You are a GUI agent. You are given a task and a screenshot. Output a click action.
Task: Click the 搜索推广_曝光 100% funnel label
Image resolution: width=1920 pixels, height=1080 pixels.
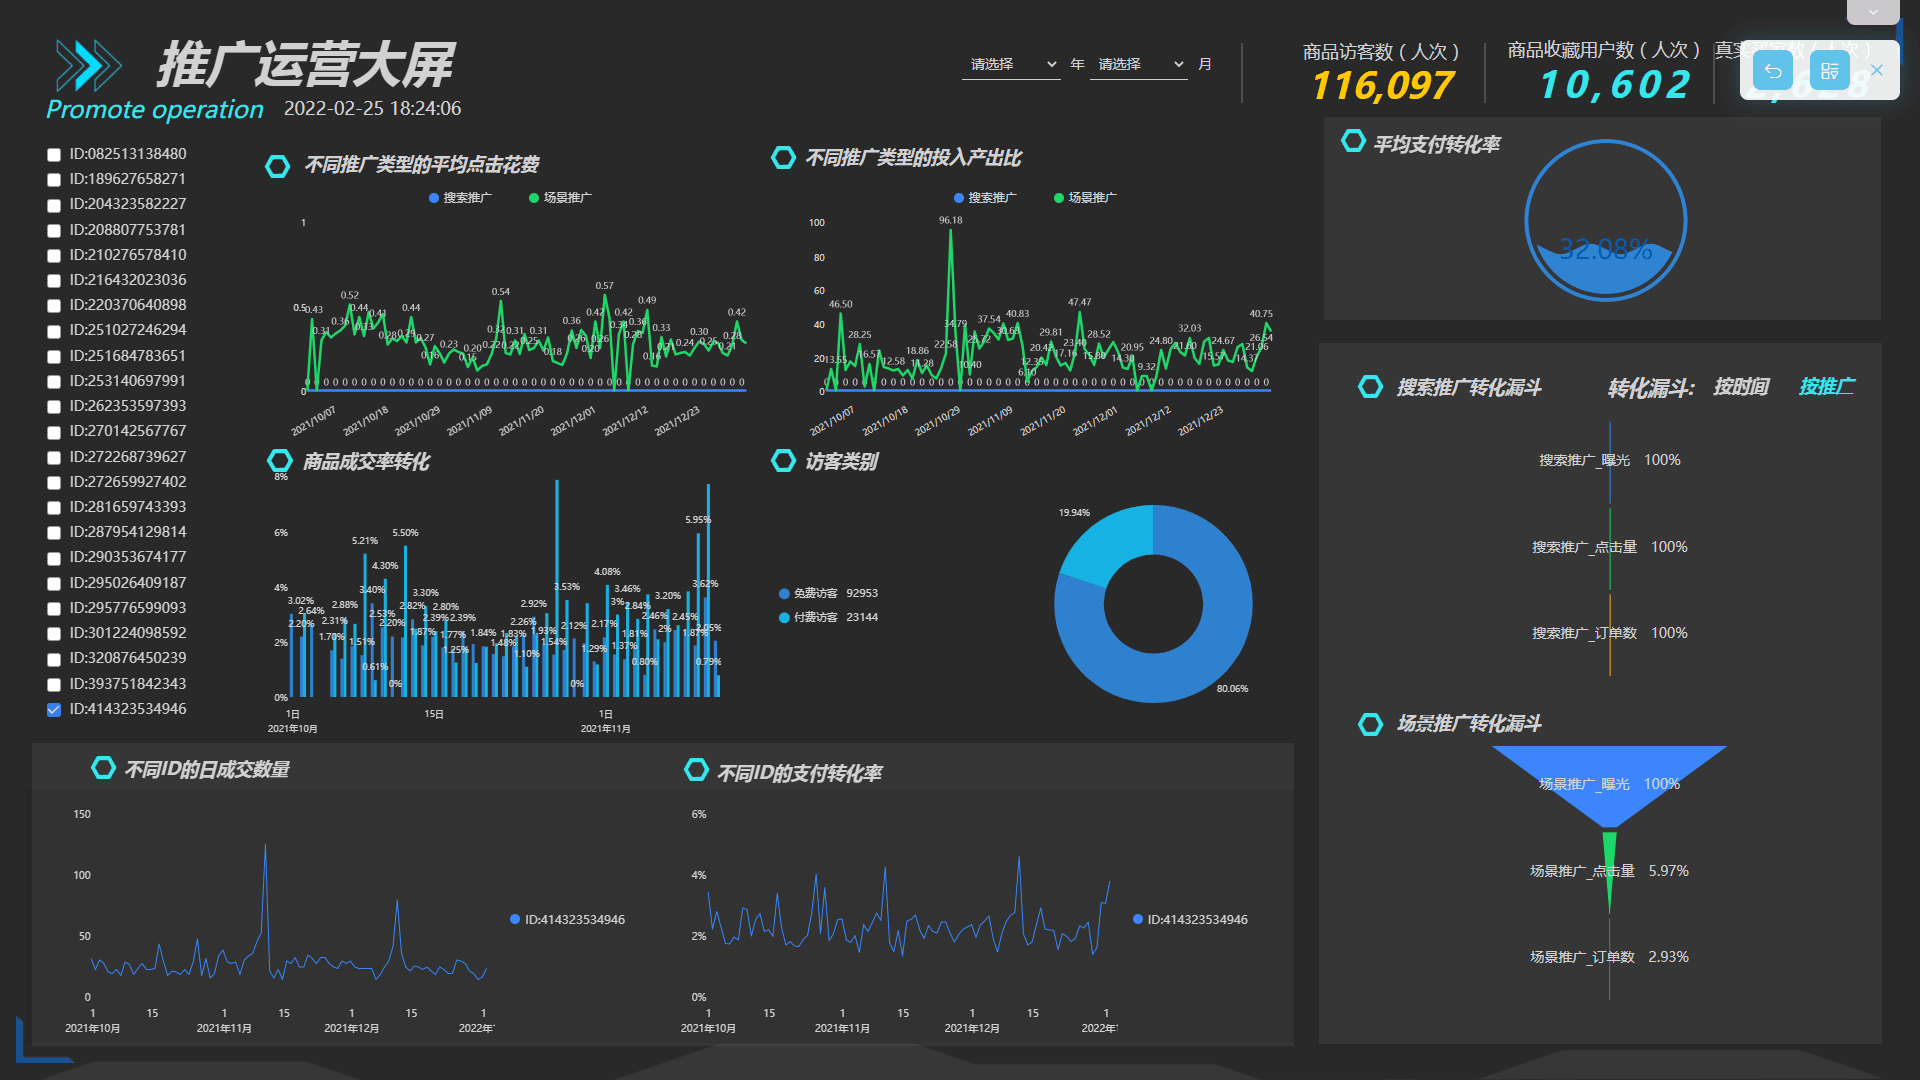(1610, 460)
